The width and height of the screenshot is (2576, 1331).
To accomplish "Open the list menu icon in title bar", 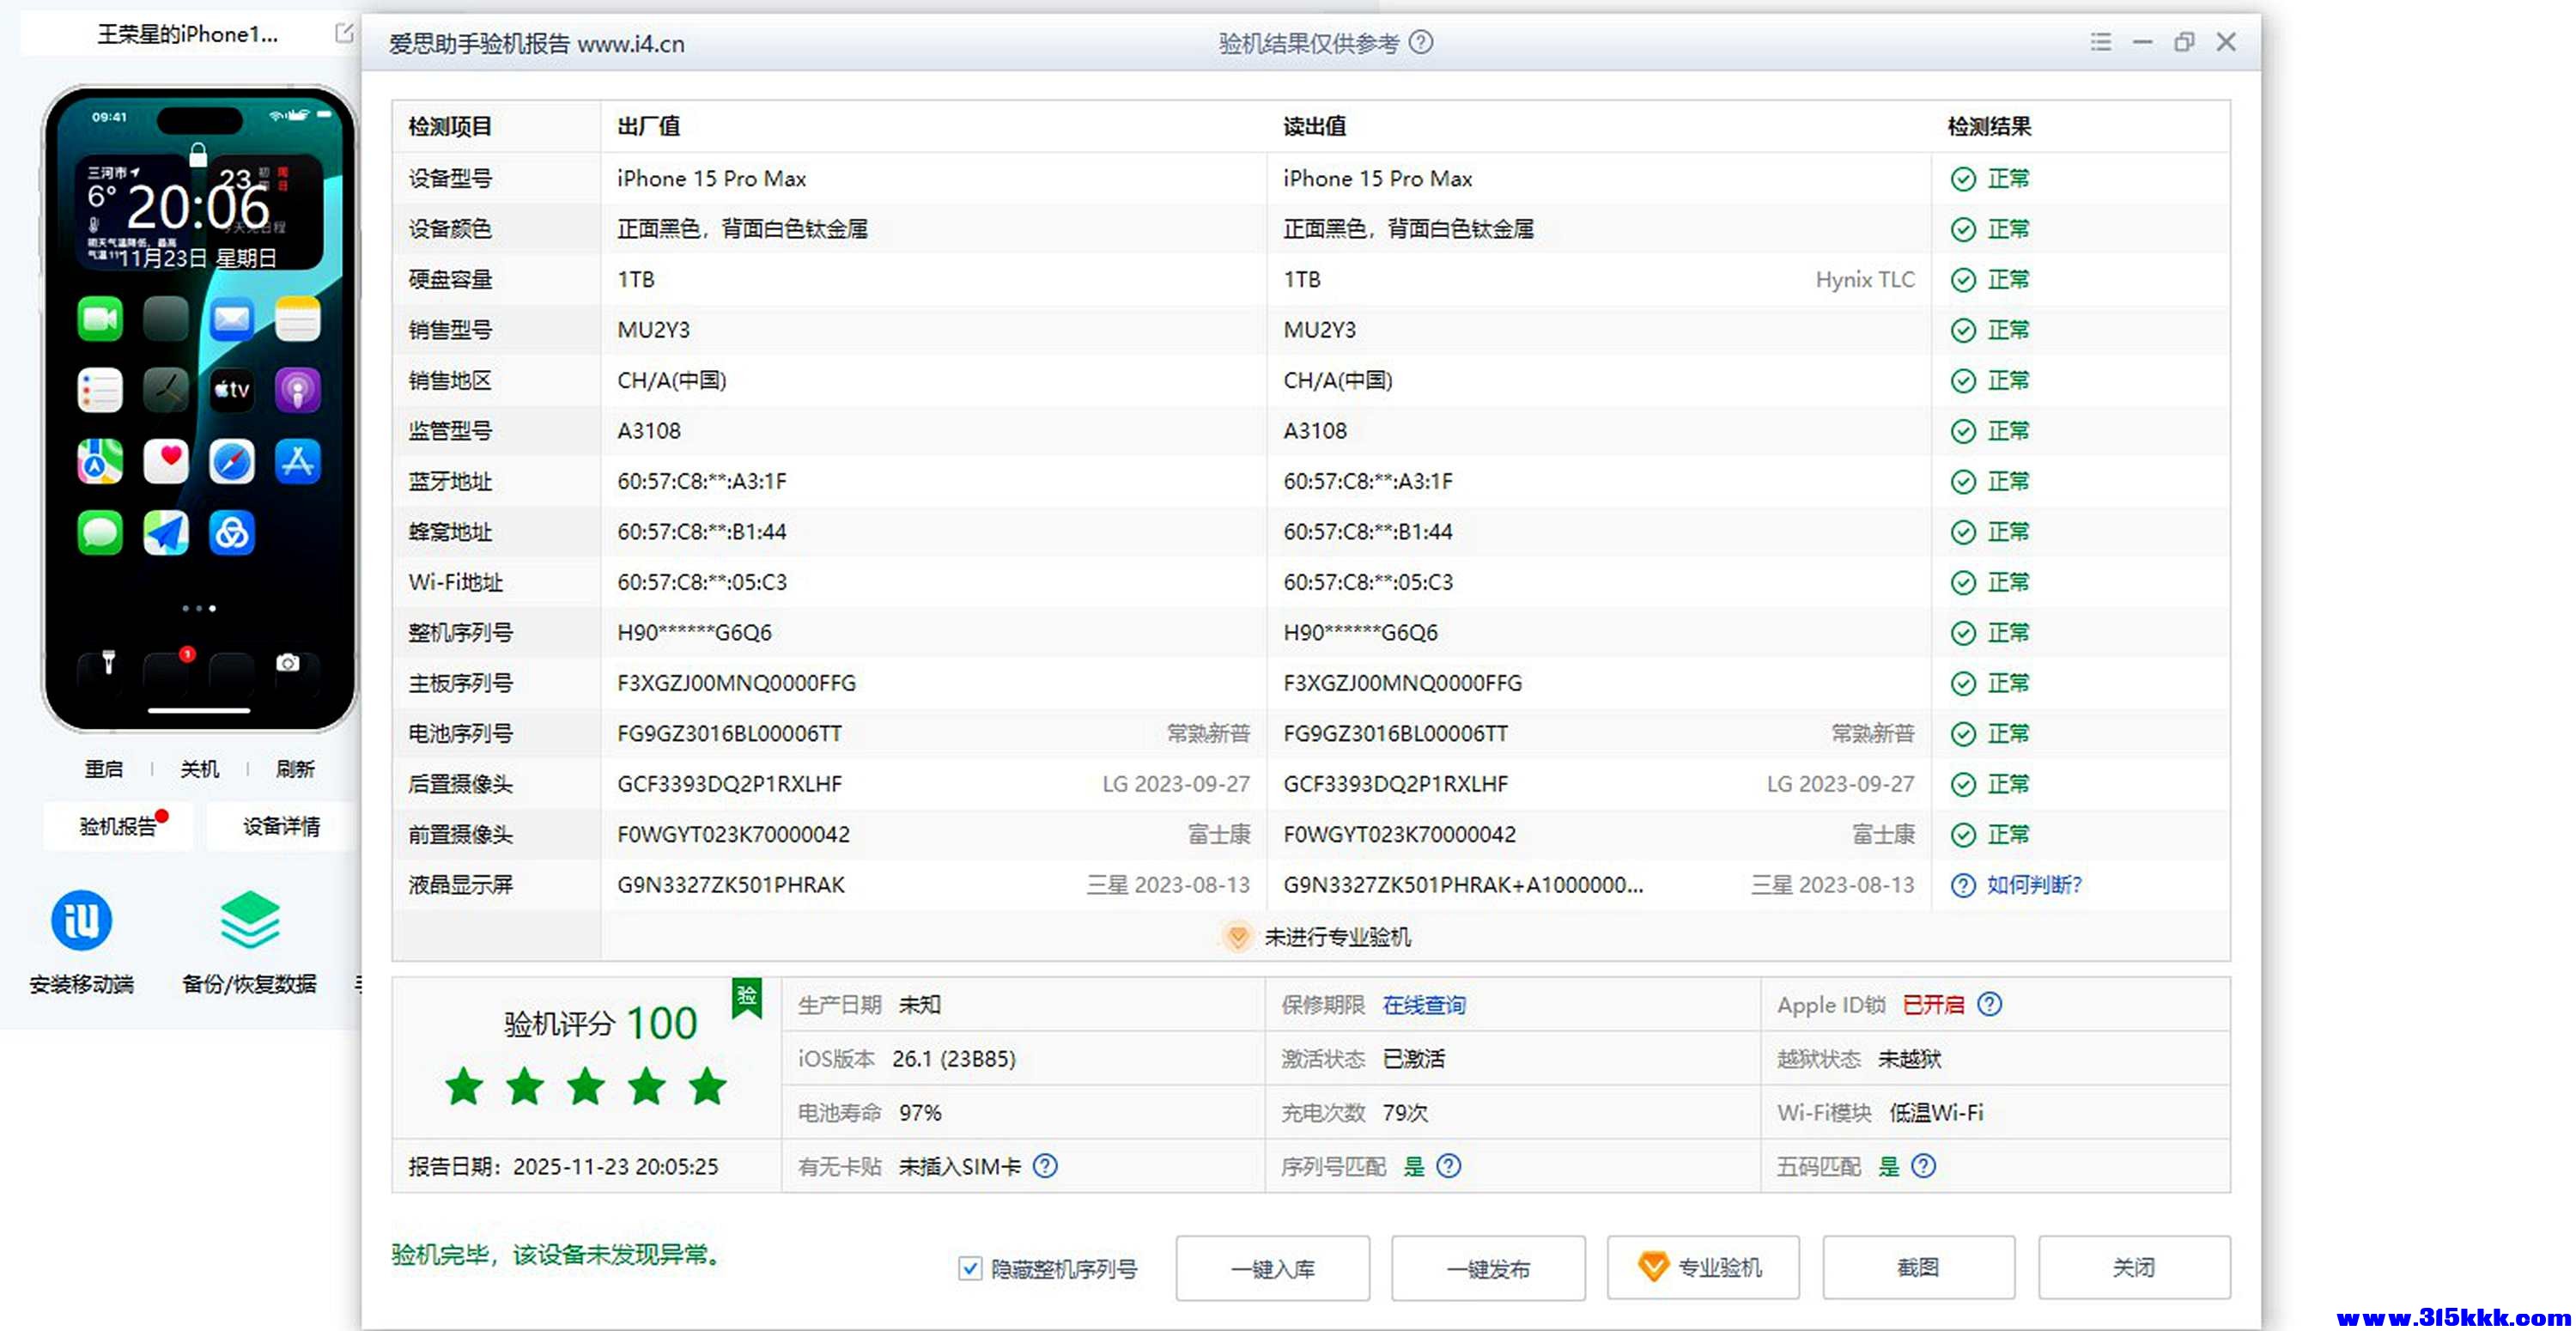I will click(2100, 42).
